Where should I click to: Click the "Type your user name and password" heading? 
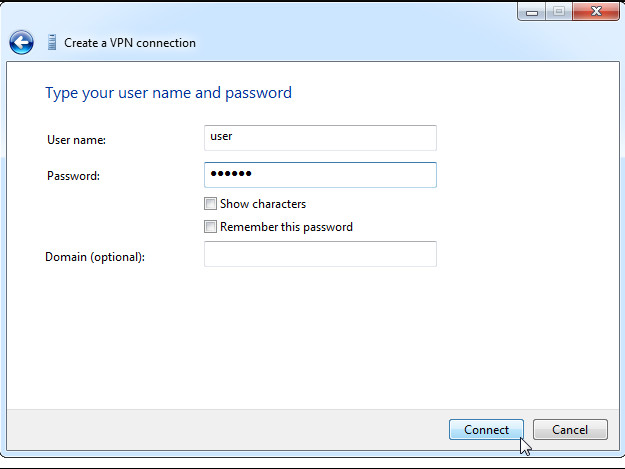(168, 93)
